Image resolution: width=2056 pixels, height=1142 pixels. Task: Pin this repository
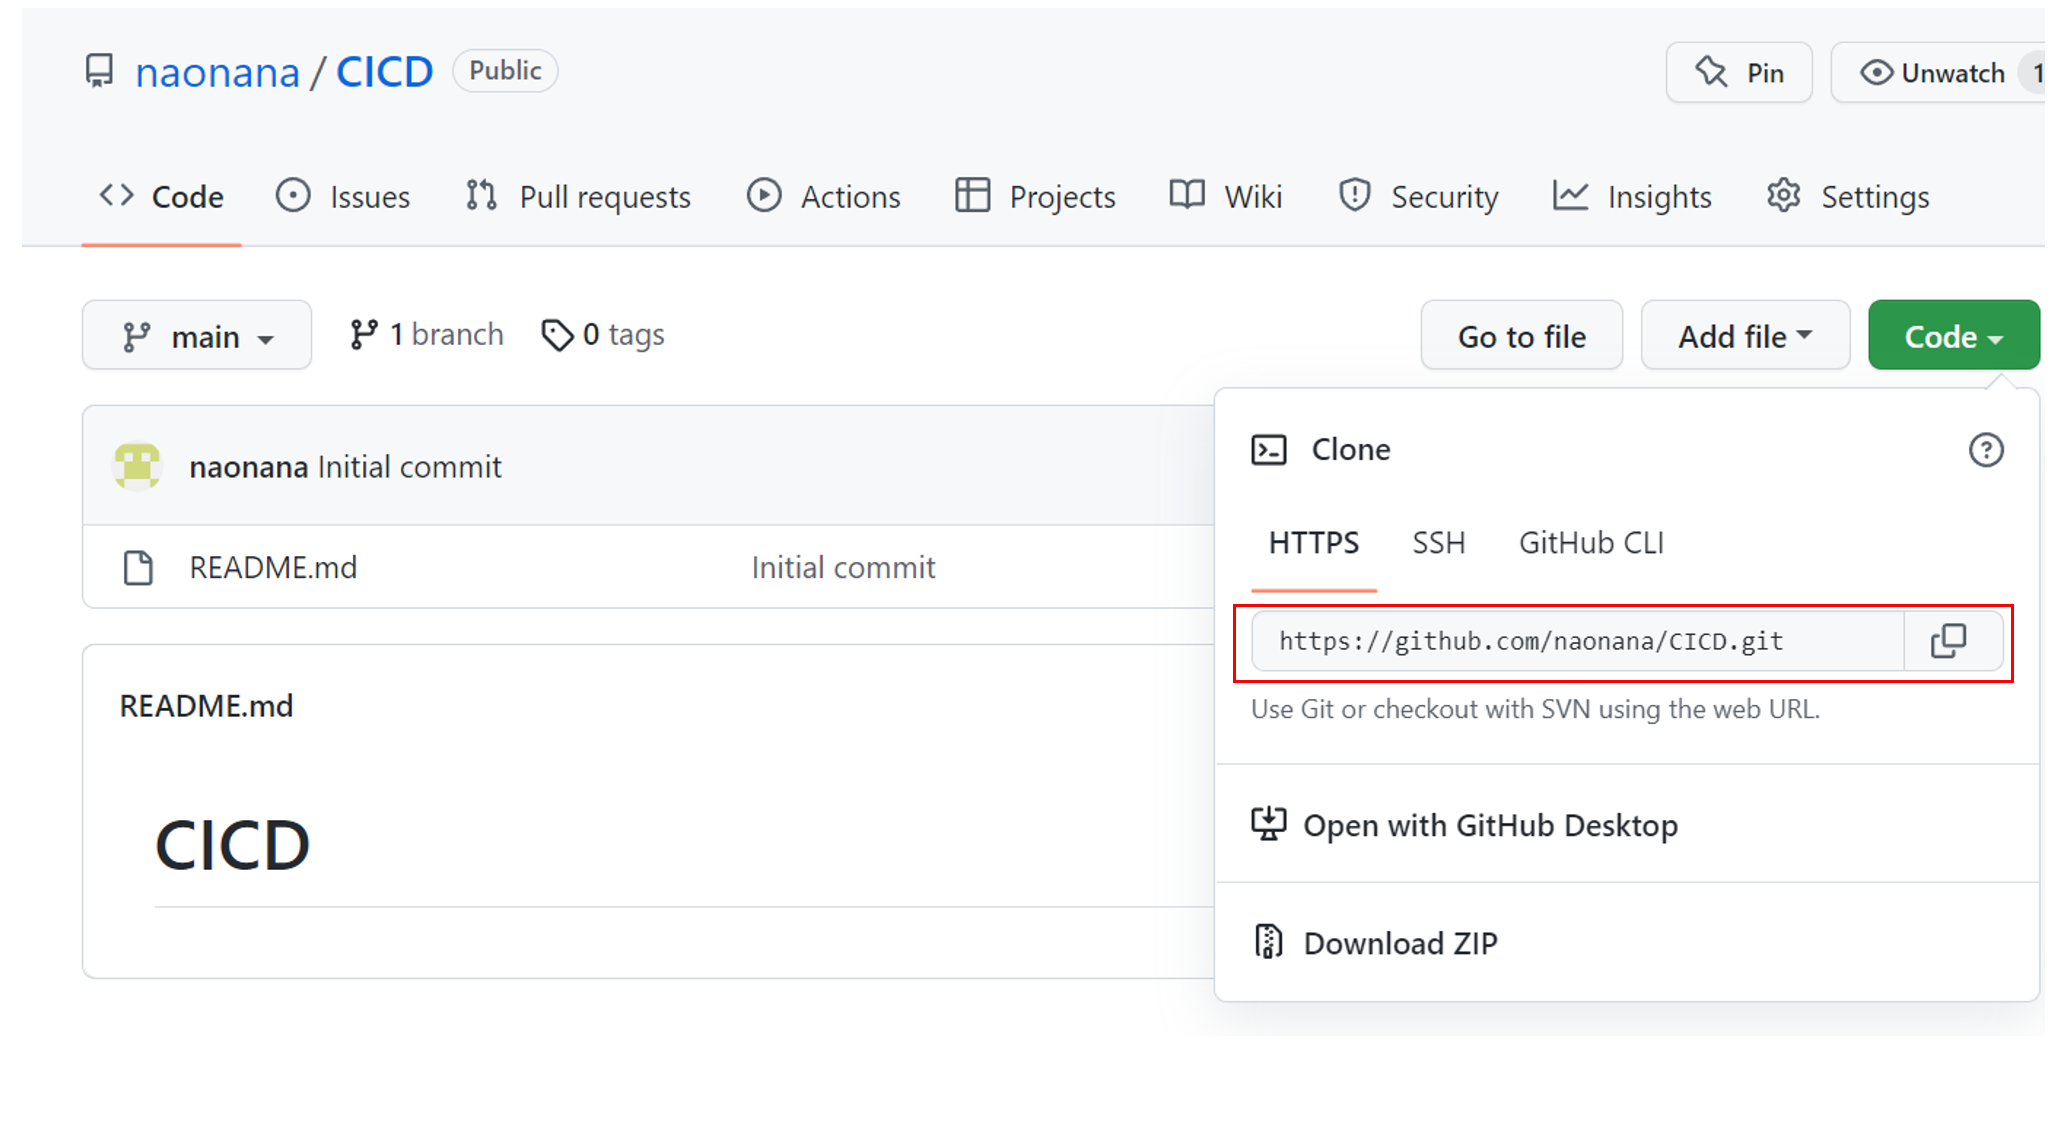(1738, 73)
